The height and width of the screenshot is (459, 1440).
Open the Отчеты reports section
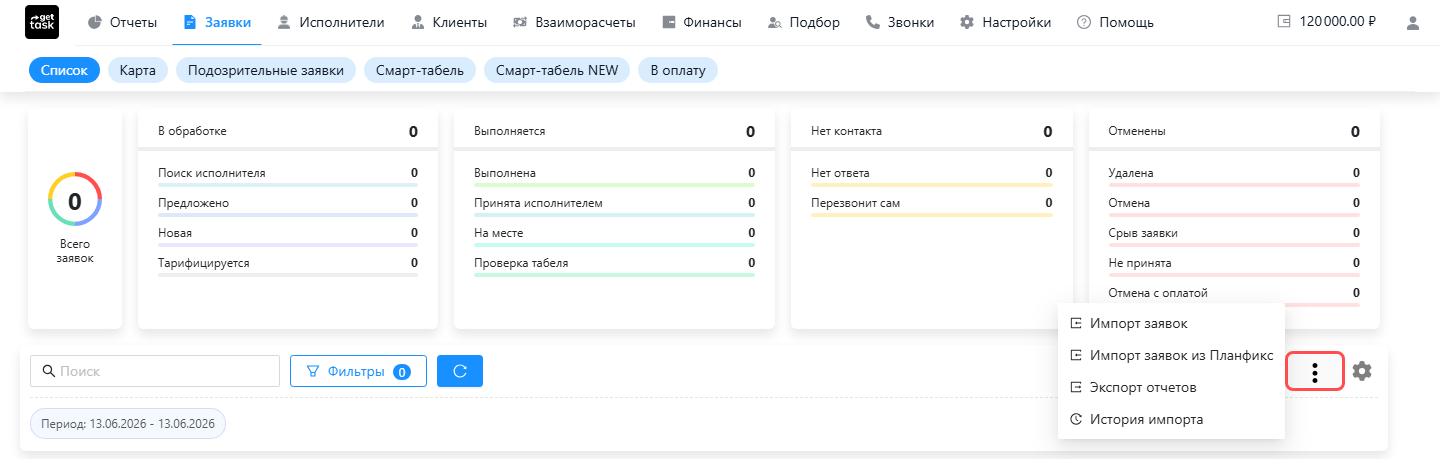(x=123, y=22)
